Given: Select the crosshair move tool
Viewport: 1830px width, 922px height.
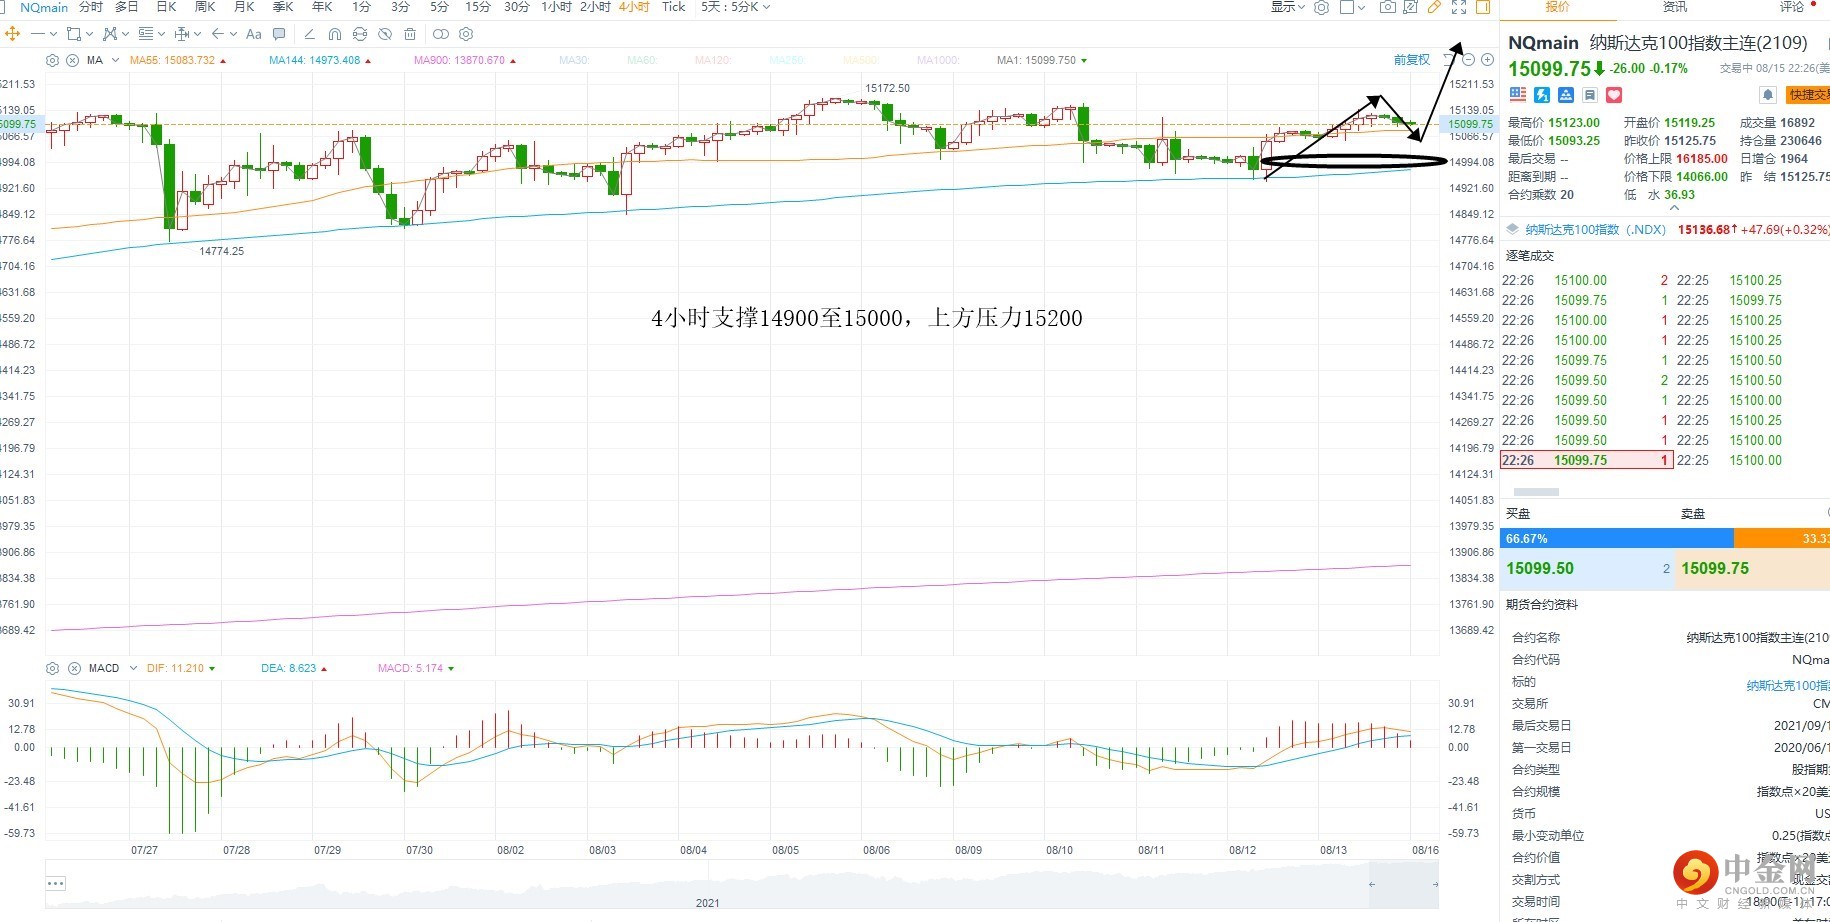Looking at the screenshot, I should pos(12,34).
